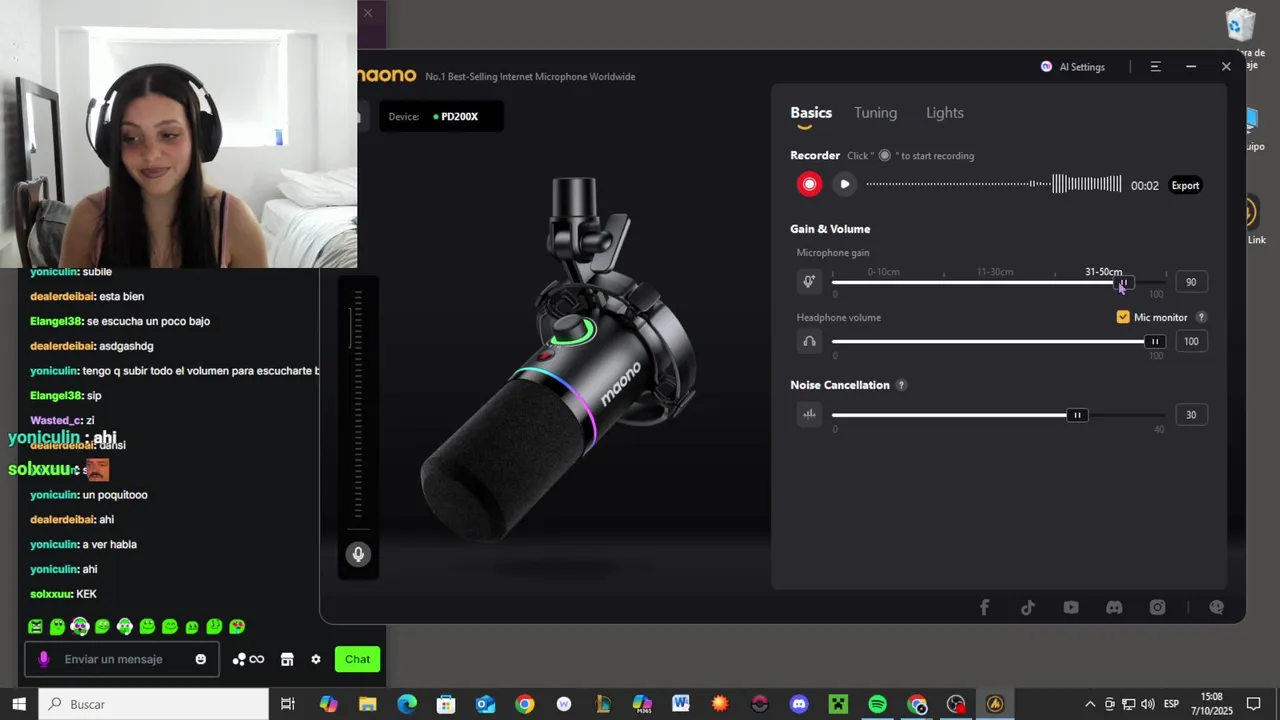Screen dimensions: 1280x720
Task: Open the system volume tray icon
Action: (x=1147, y=704)
